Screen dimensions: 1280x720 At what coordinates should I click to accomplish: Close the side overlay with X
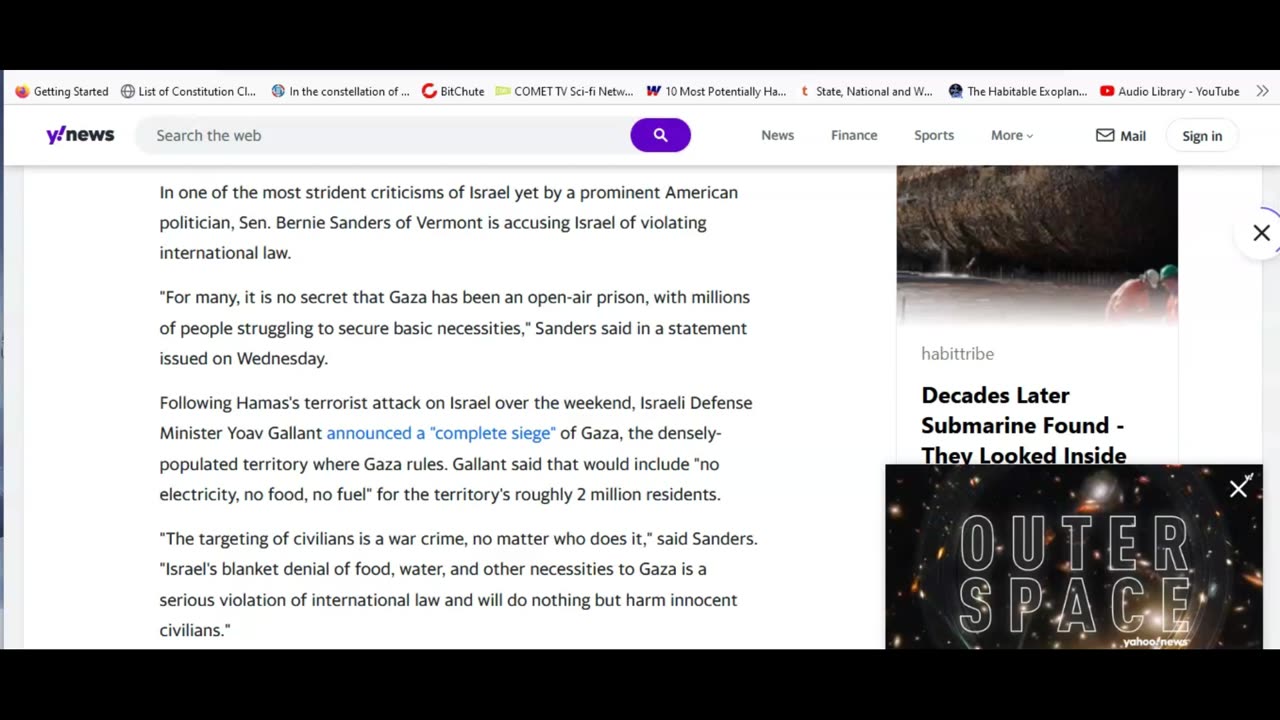1261,233
